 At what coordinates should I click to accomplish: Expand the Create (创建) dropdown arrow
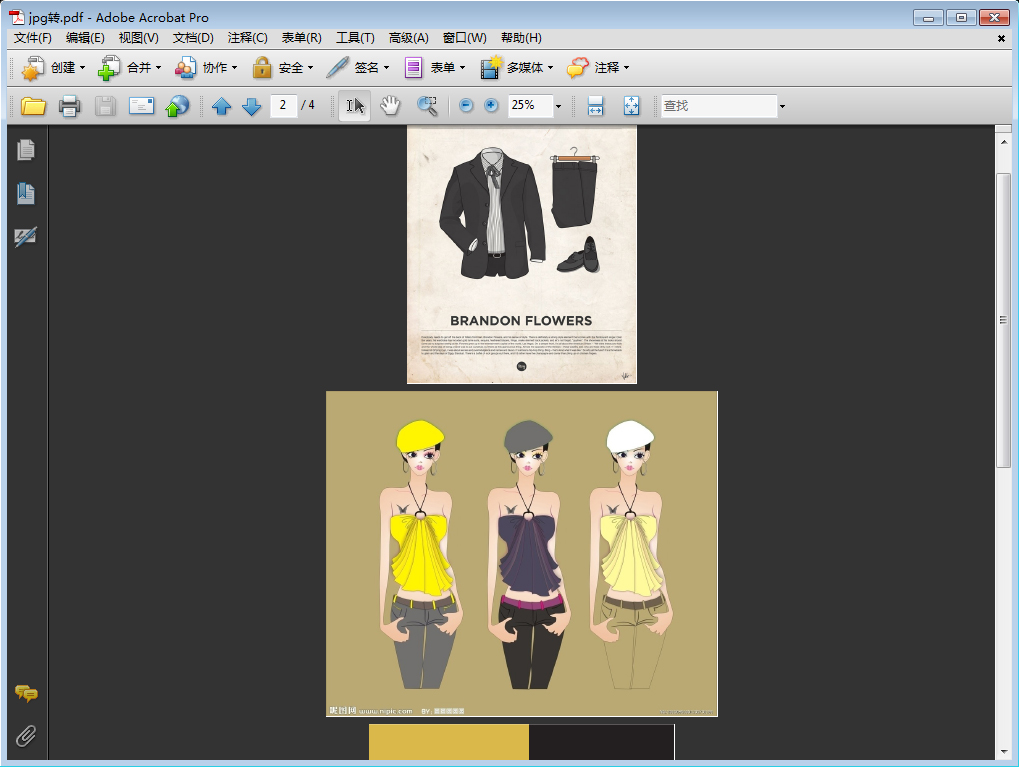point(83,68)
